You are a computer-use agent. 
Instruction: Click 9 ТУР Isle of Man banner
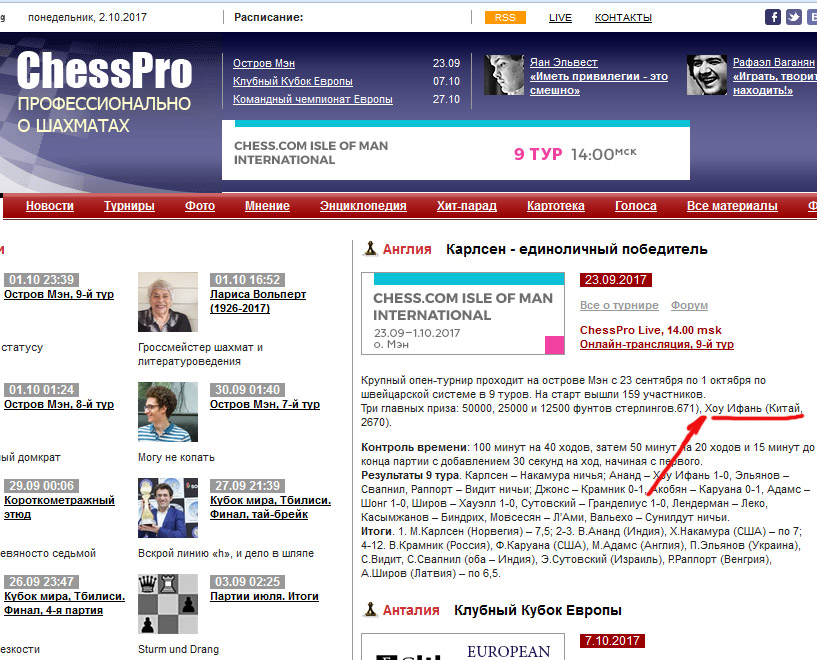455,152
